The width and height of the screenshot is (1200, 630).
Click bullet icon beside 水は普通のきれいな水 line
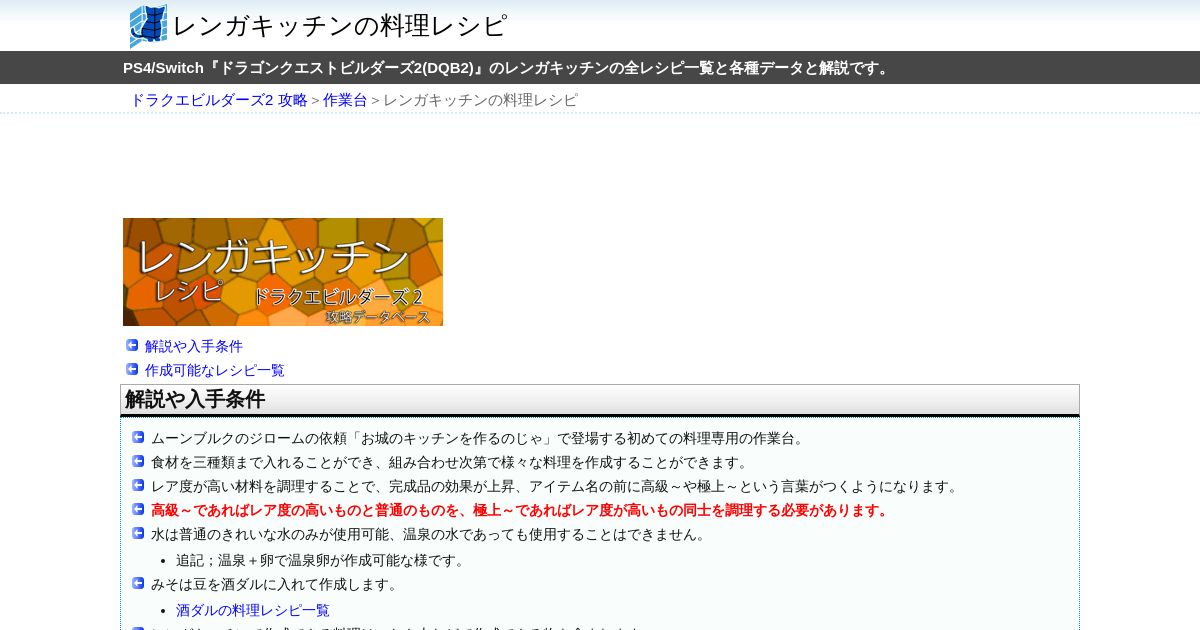pos(138,533)
